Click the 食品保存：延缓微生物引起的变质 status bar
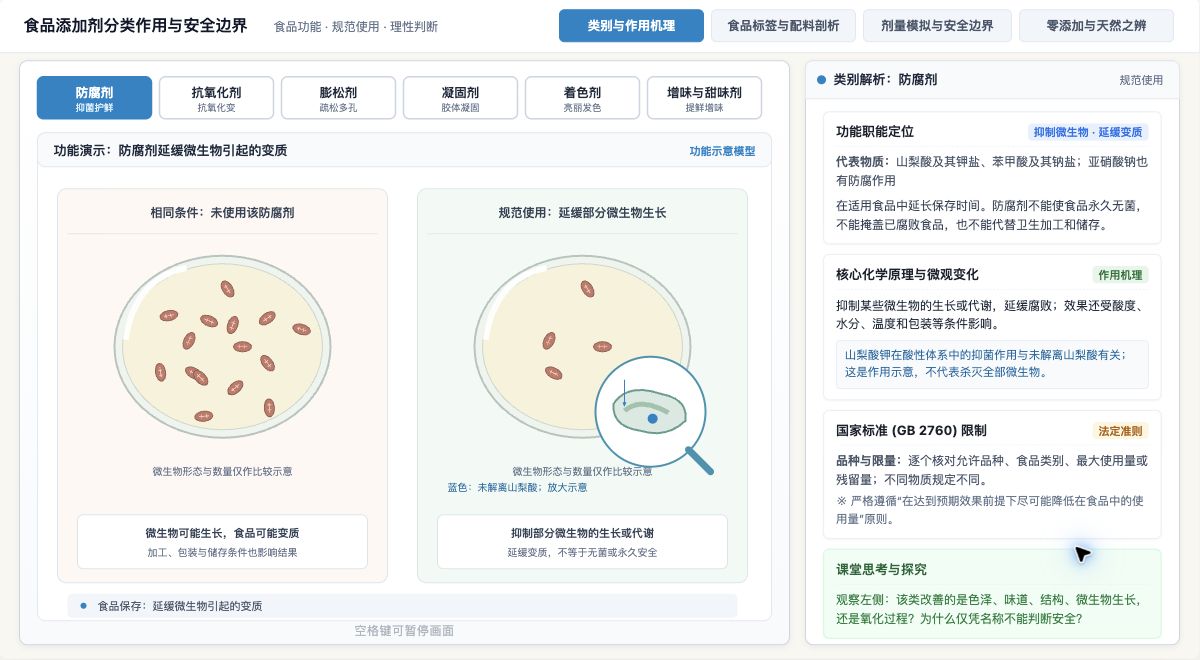Viewport: 1200px width, 660px height. point(402,606)
